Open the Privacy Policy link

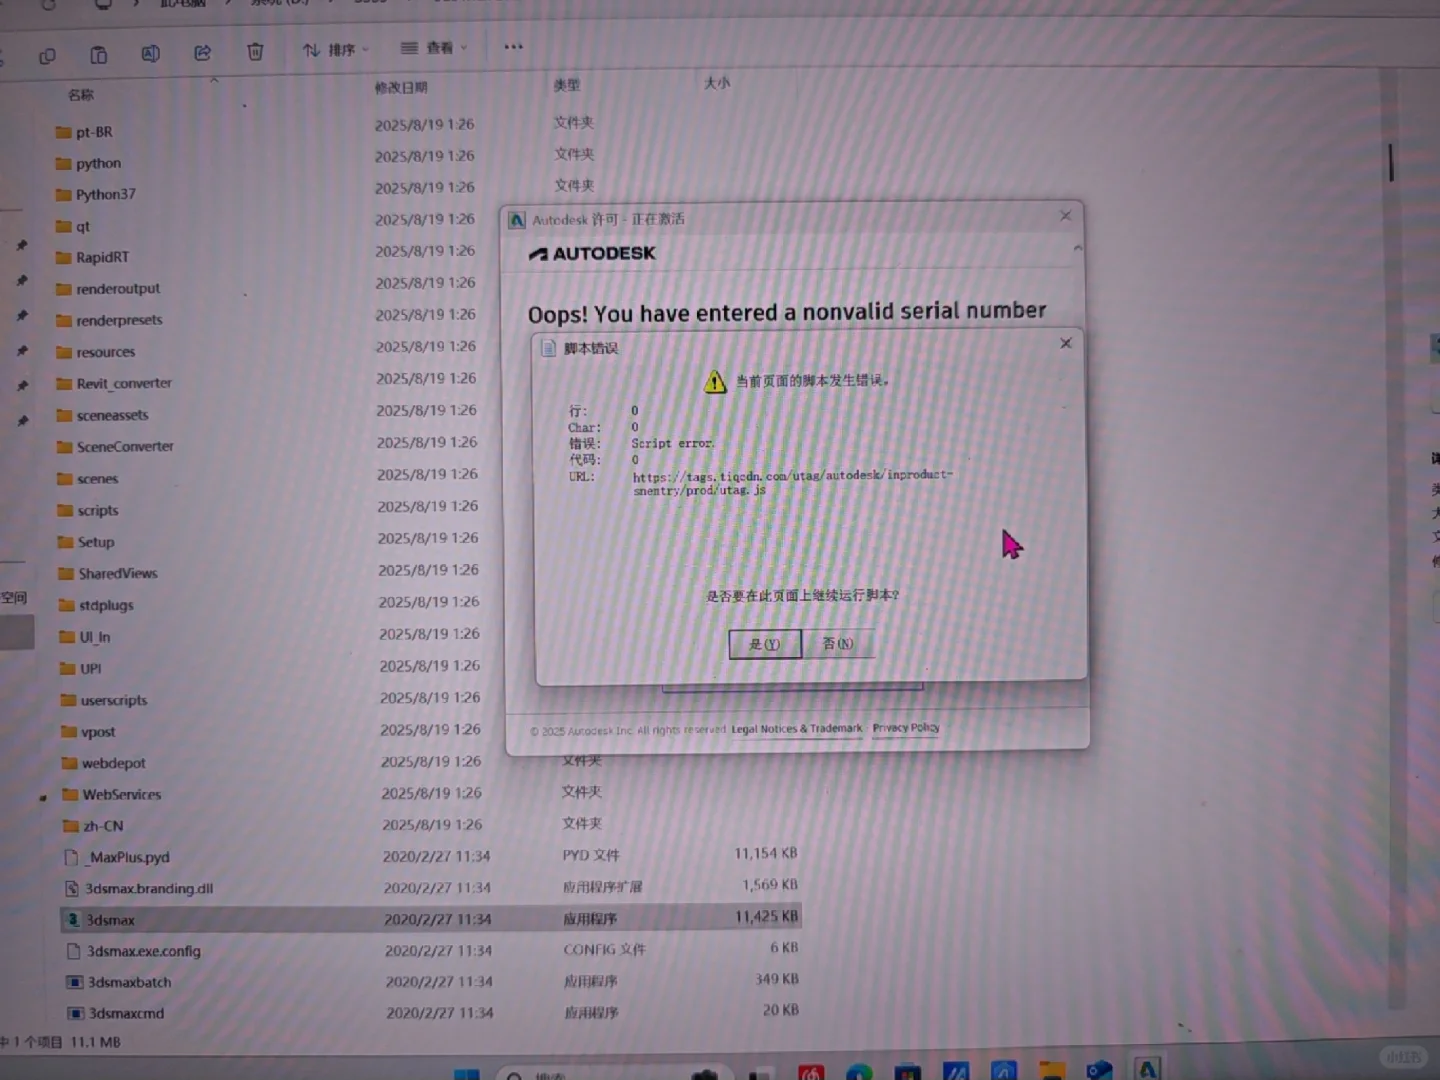click(906, 728)
